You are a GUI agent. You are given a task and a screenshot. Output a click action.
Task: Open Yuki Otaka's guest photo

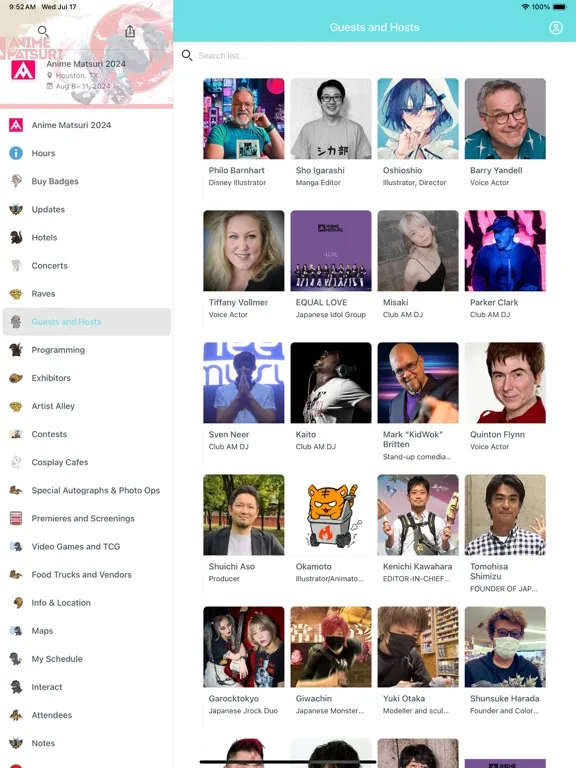[x=418, y=647]
